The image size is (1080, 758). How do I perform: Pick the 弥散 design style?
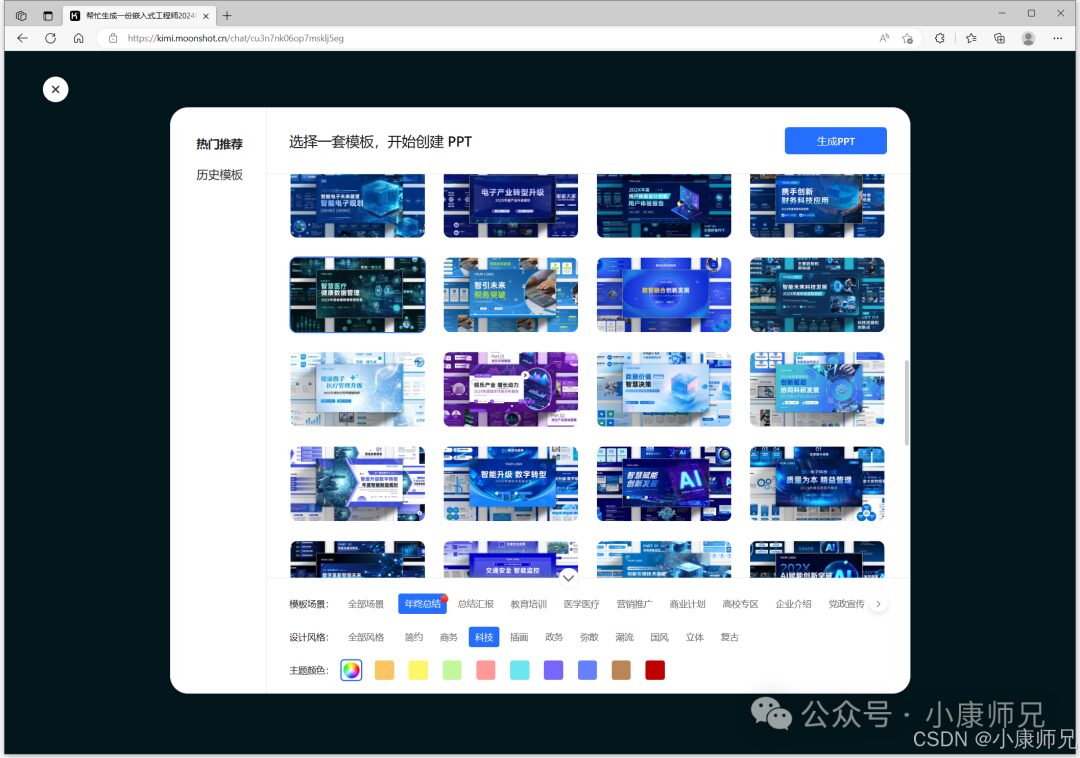[x=589, y=637]
